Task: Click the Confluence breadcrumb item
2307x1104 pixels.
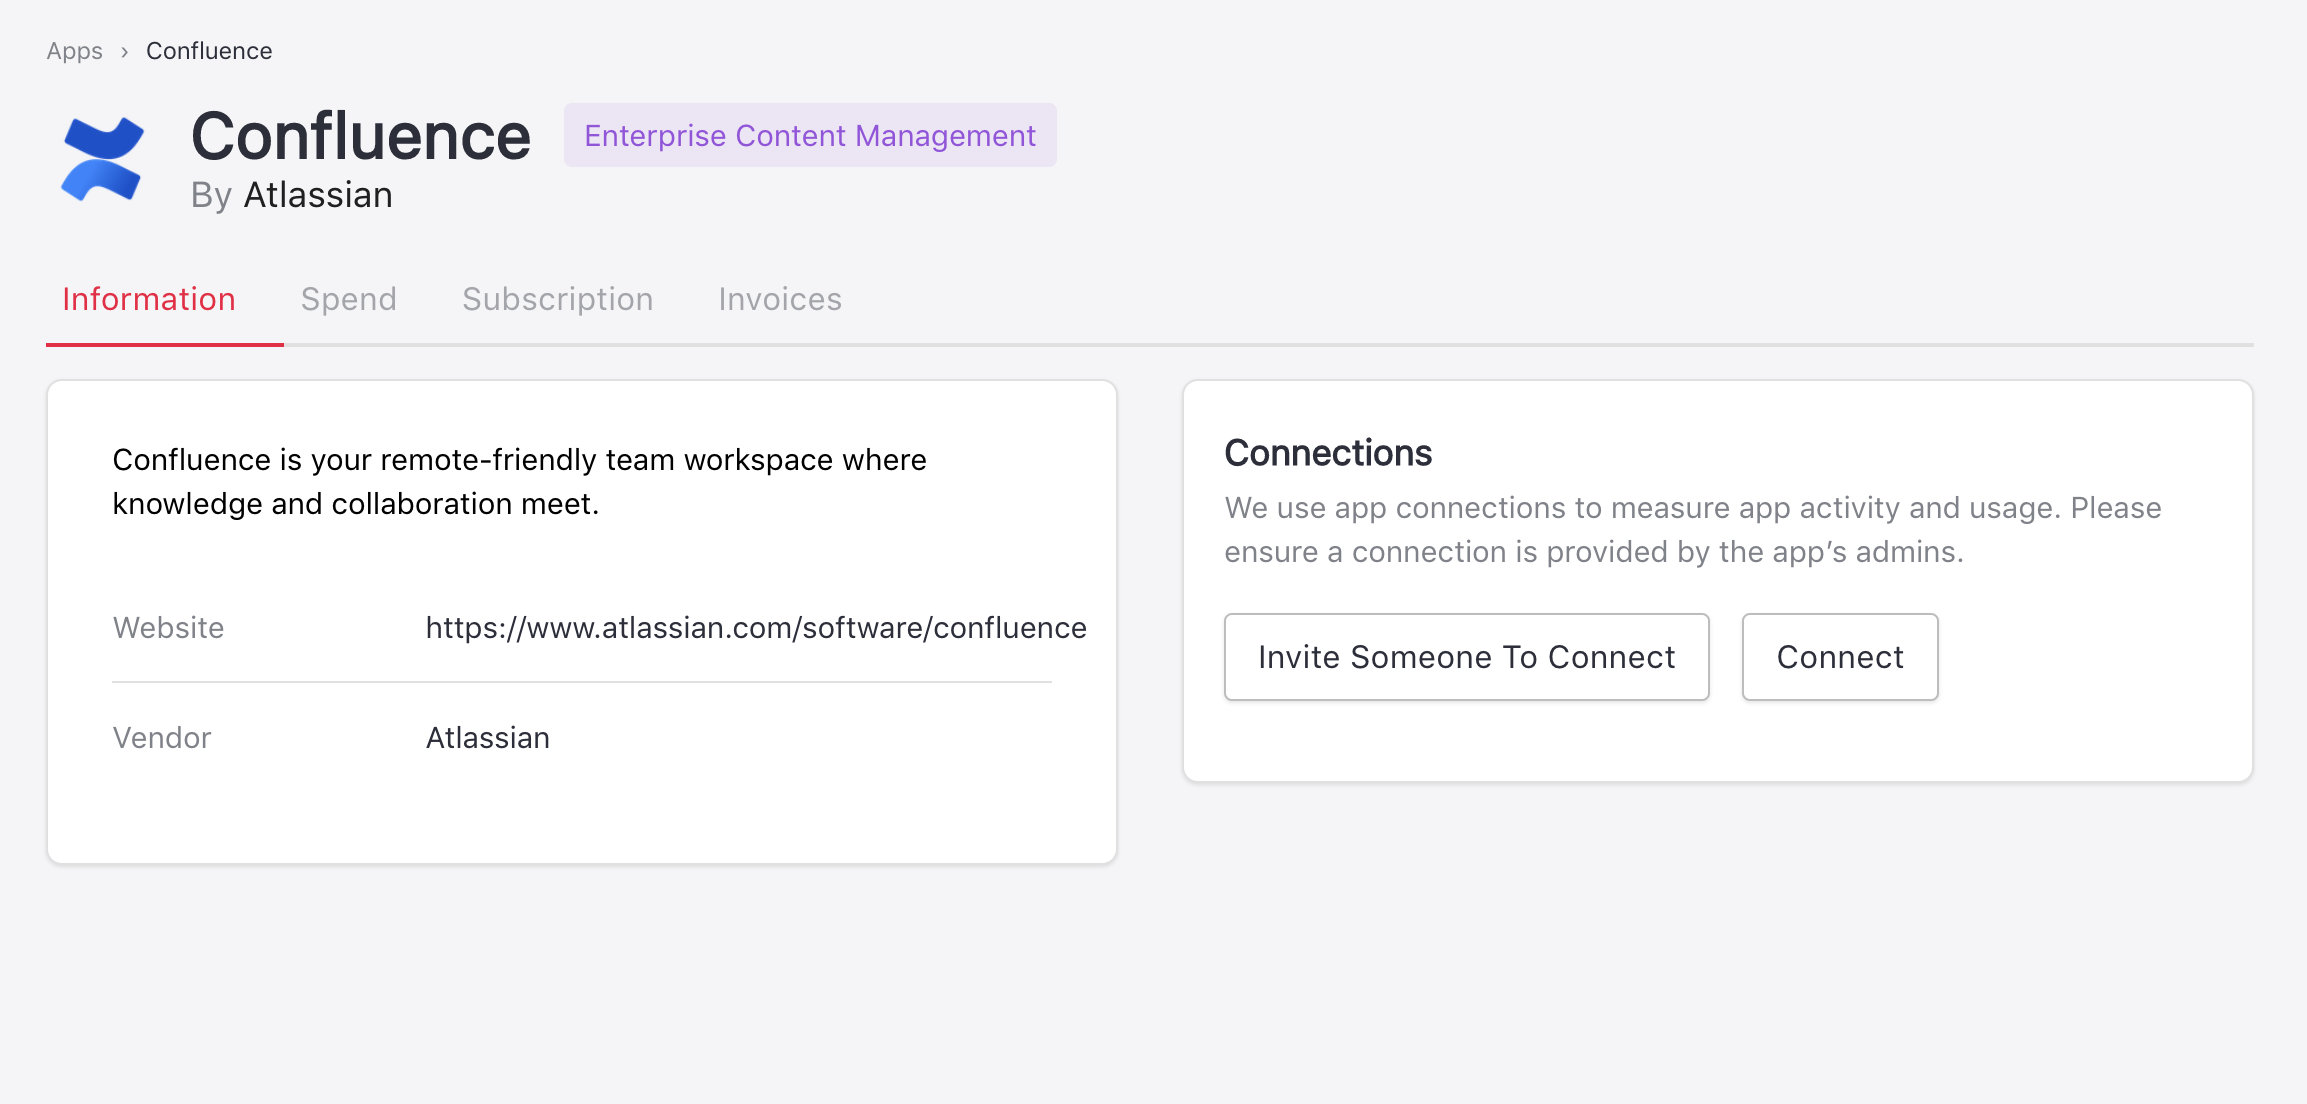Action: point(209,51)
